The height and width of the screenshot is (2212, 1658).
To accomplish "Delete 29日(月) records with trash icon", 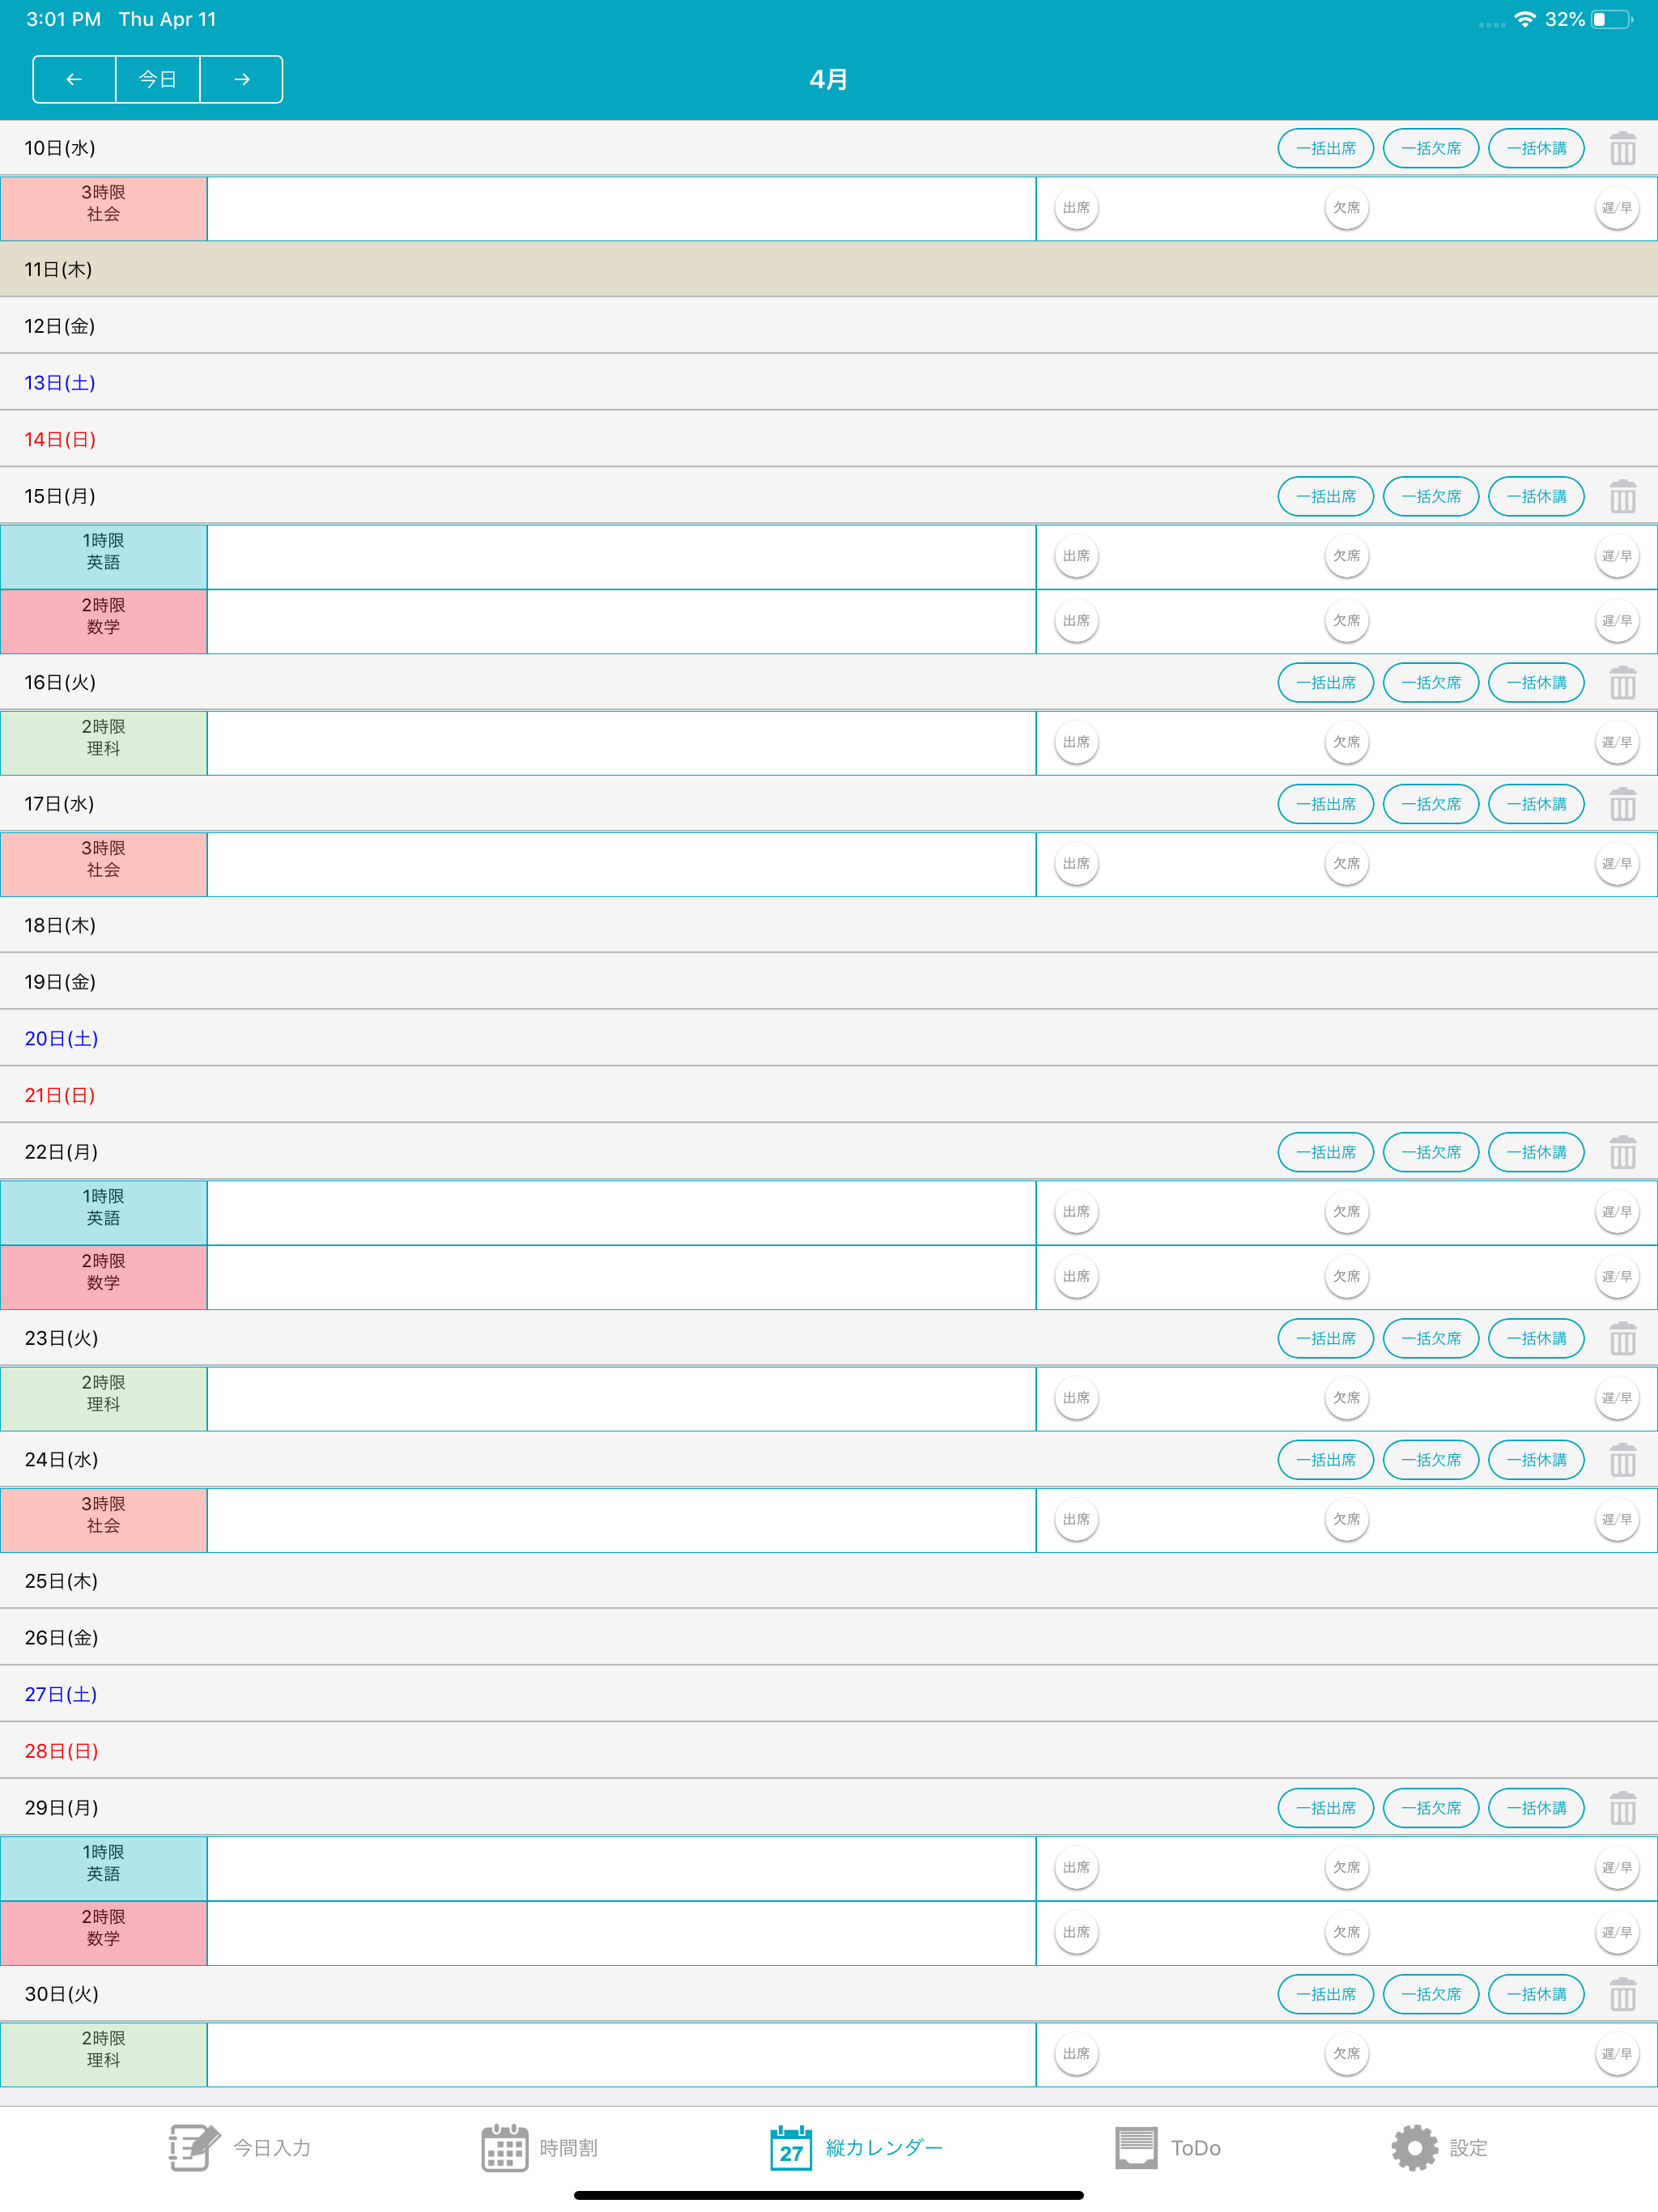I will (x=1622, y=1809).
